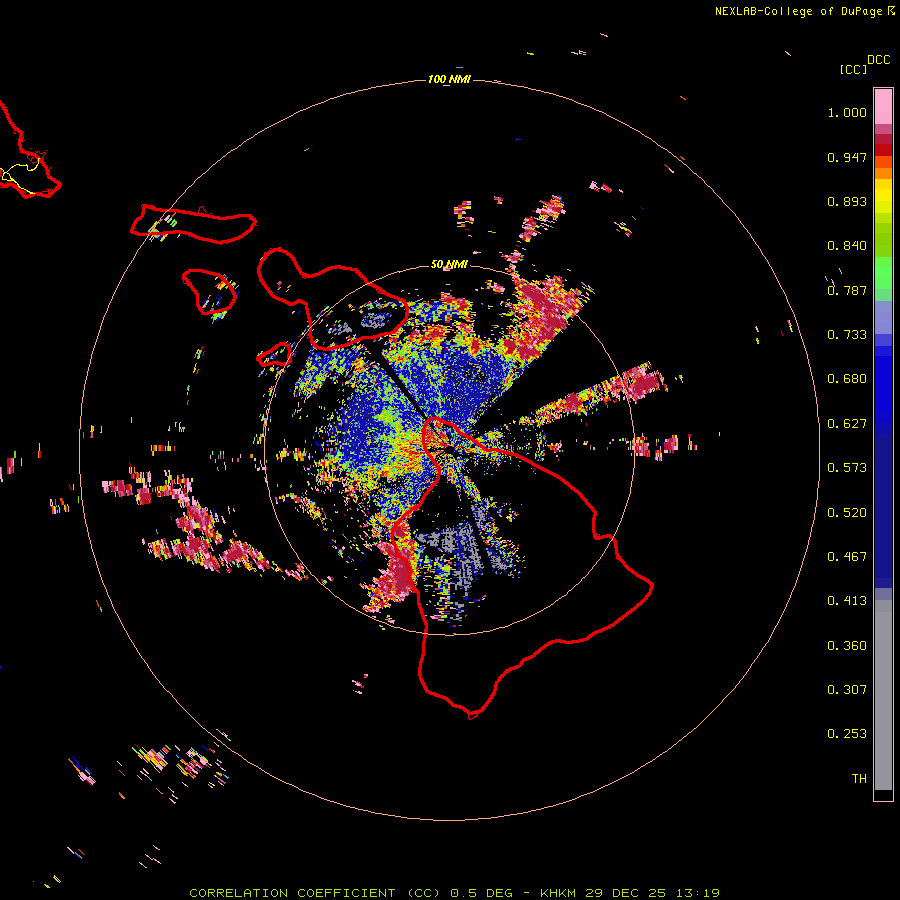Screen dimensions: 900x900
Task: Pick the orange swatch on the color bar
Action: pos(883,173)
